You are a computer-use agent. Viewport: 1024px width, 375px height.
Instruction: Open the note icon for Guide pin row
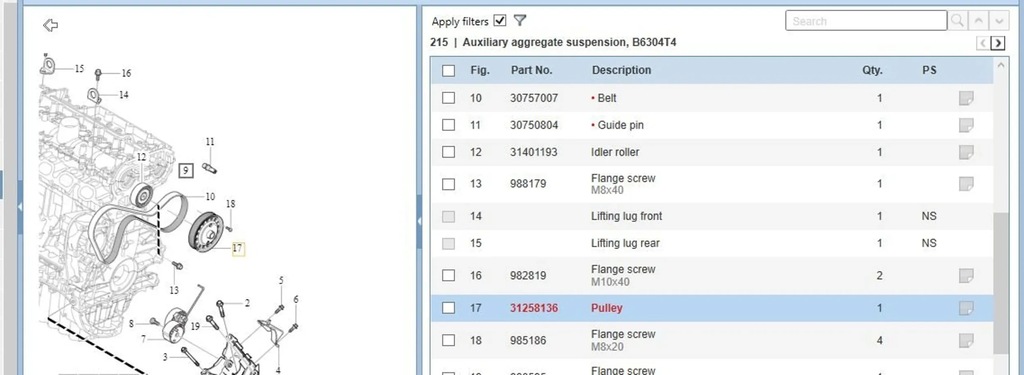coord(966,125)
